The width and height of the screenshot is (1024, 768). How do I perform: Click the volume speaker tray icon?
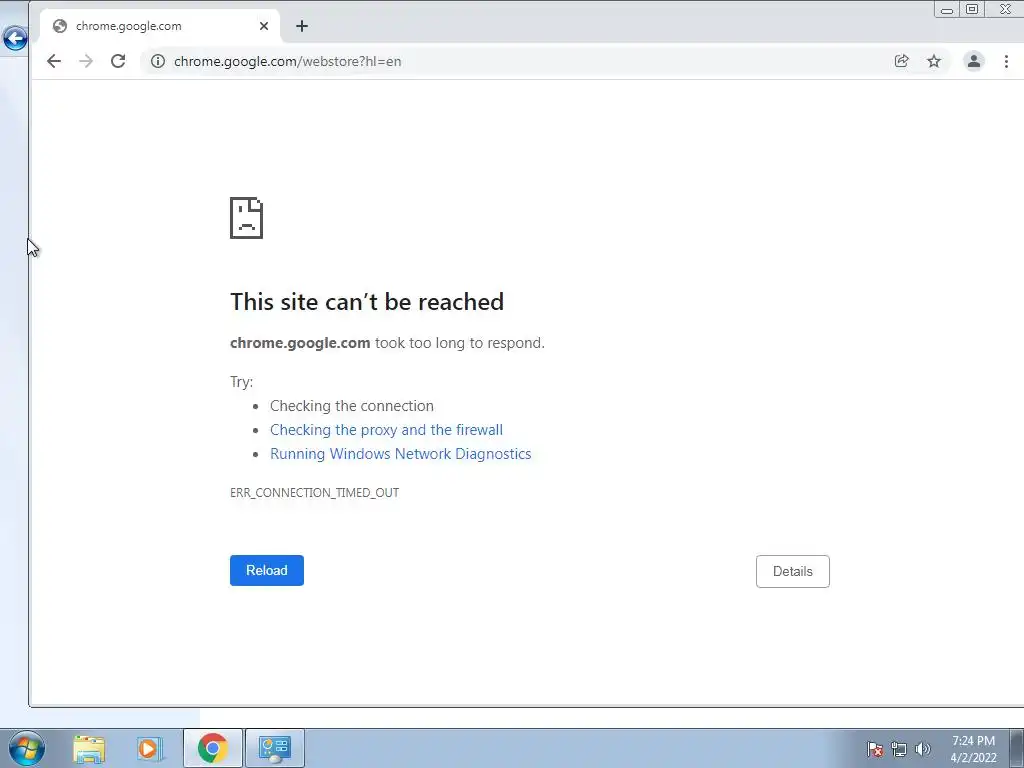click(x=923, y=750)
